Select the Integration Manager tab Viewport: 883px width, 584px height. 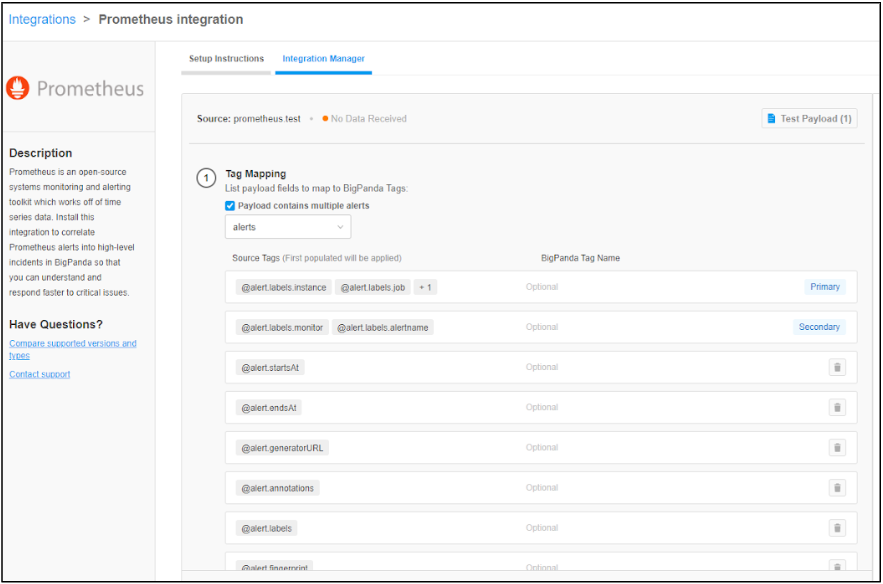[x=323, y=59]
